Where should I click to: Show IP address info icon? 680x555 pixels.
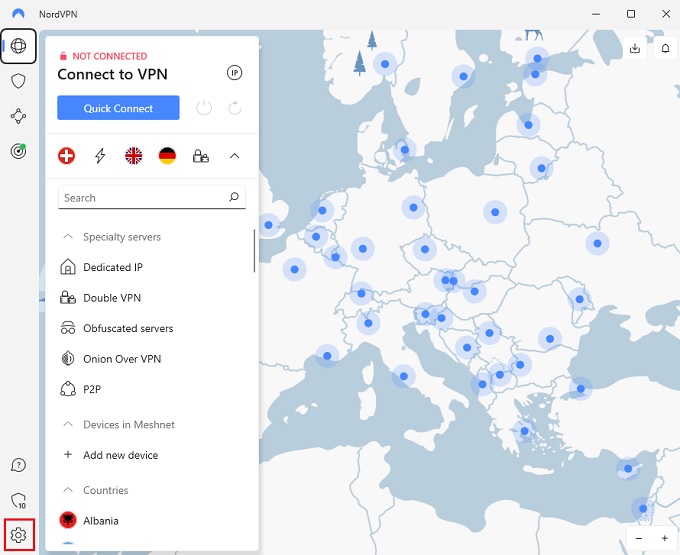pos(235,73)
